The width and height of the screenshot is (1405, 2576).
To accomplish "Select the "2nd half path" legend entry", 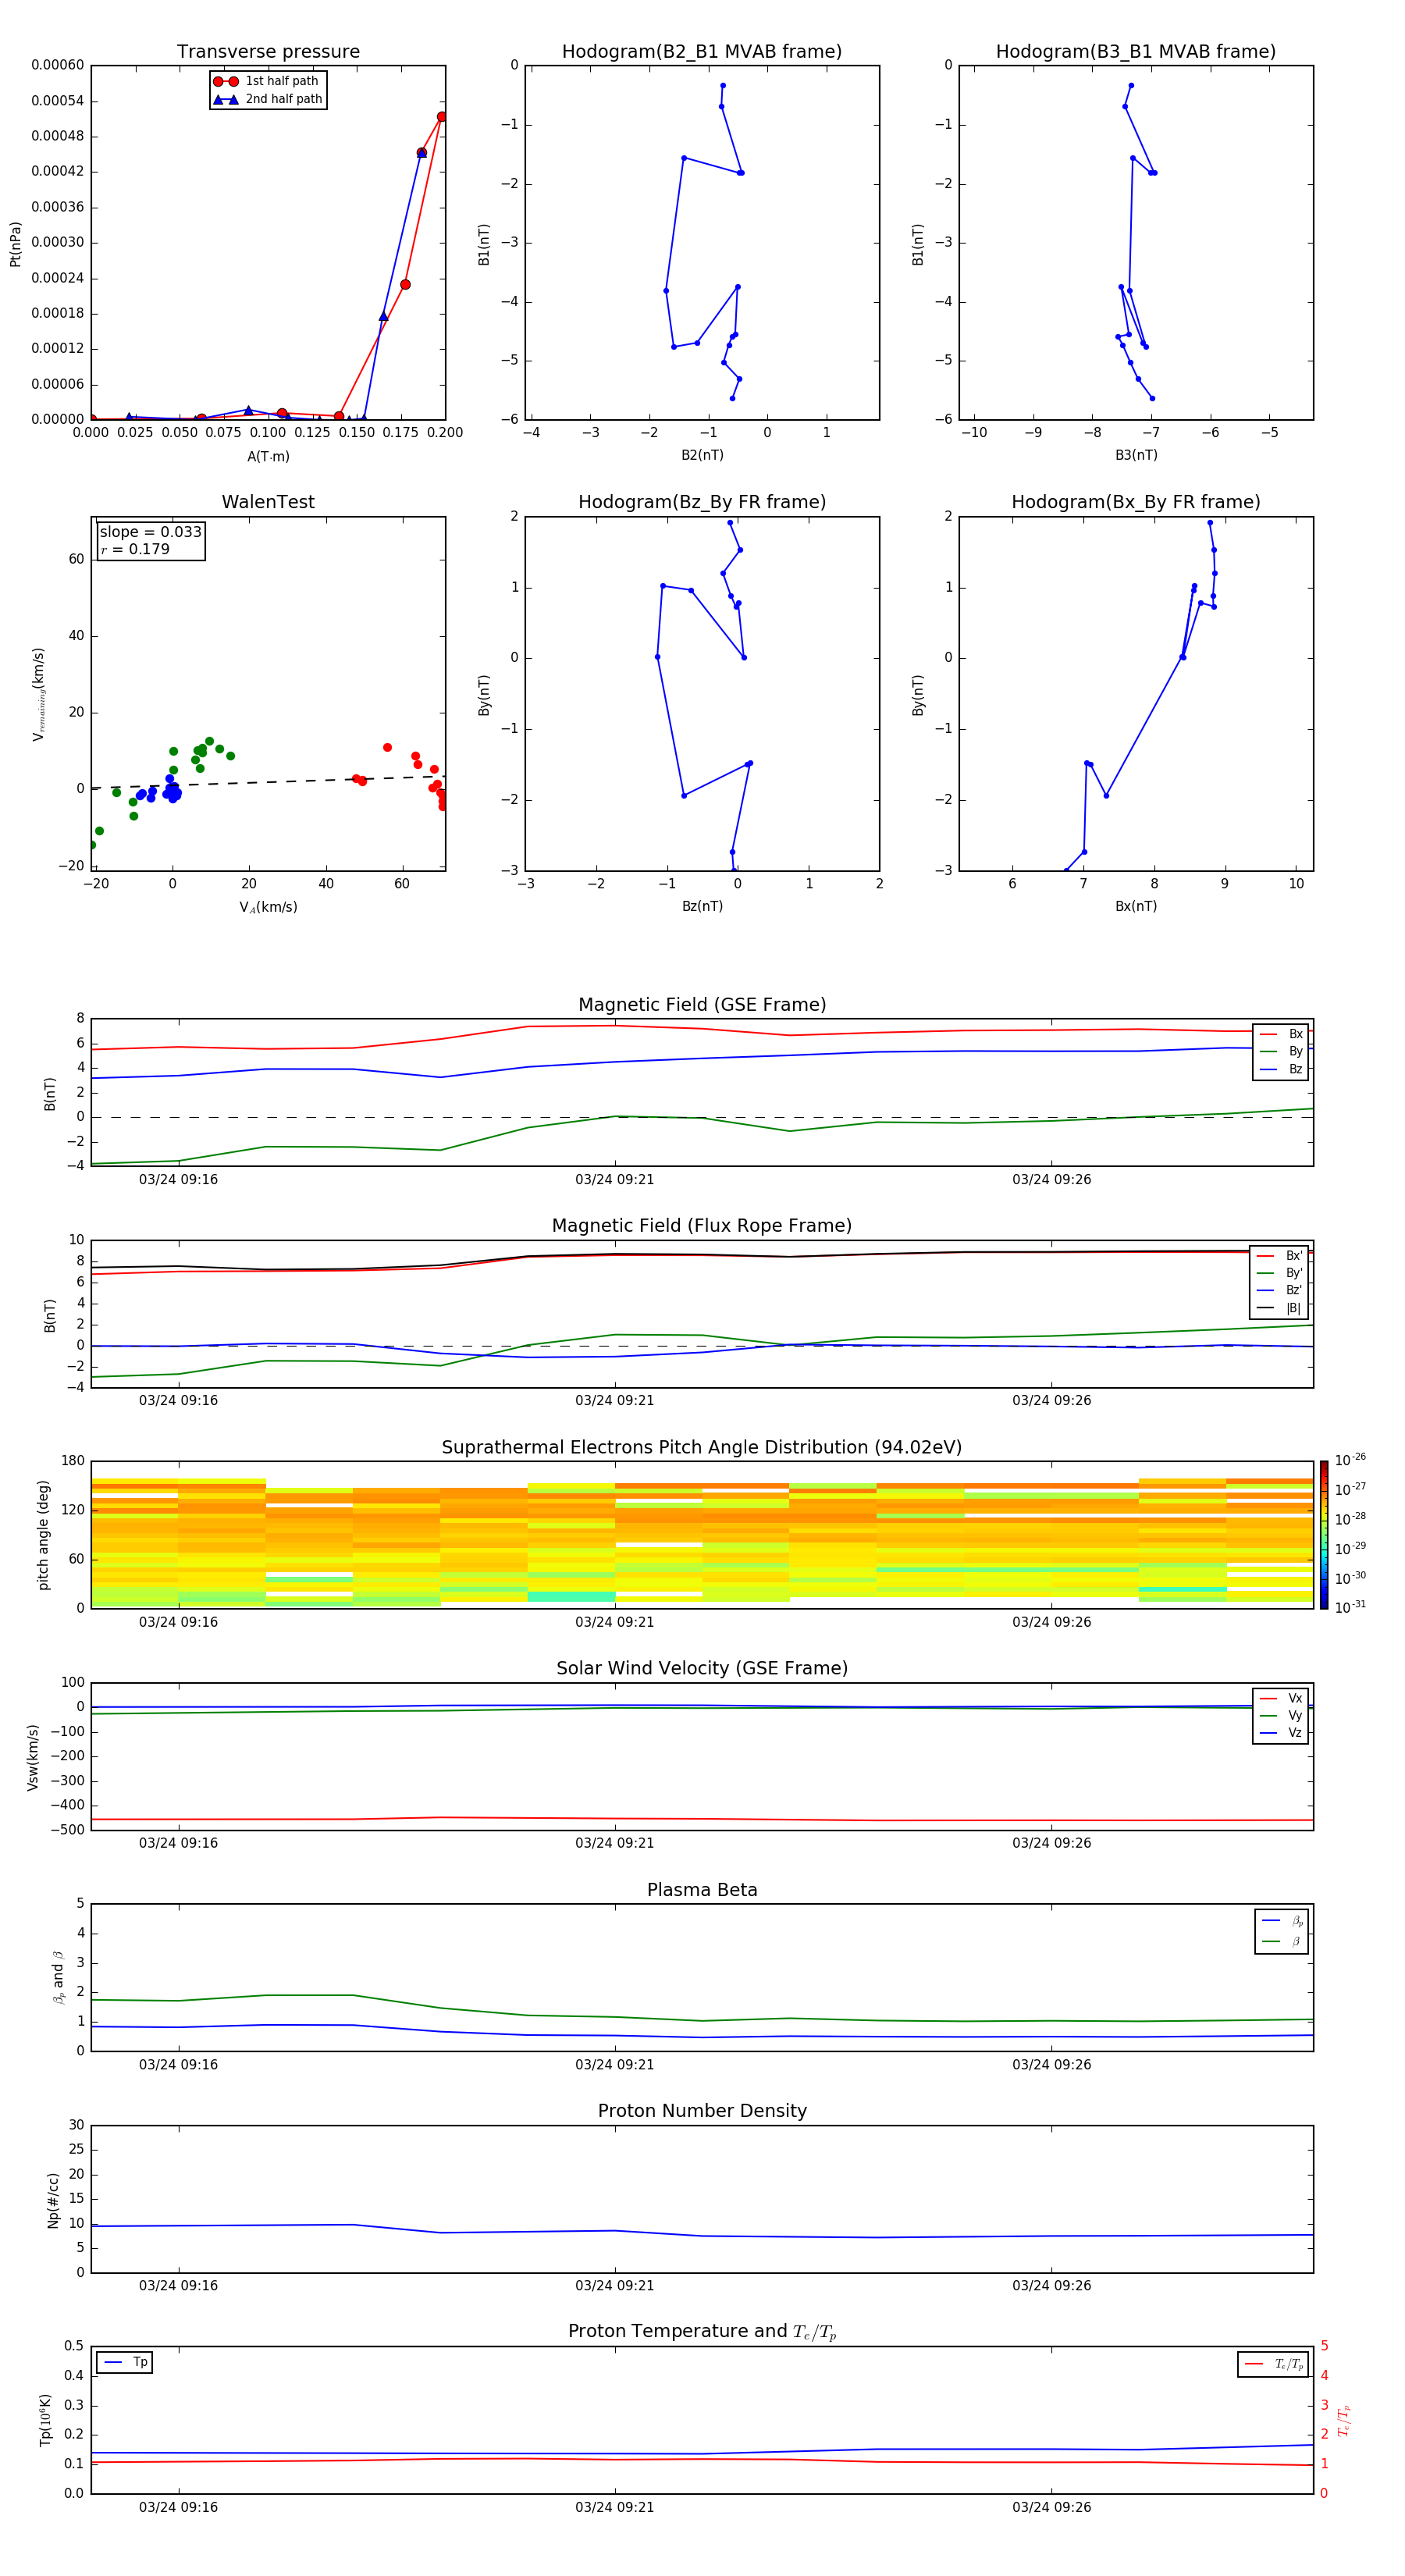I will click(x=268, y=99).
